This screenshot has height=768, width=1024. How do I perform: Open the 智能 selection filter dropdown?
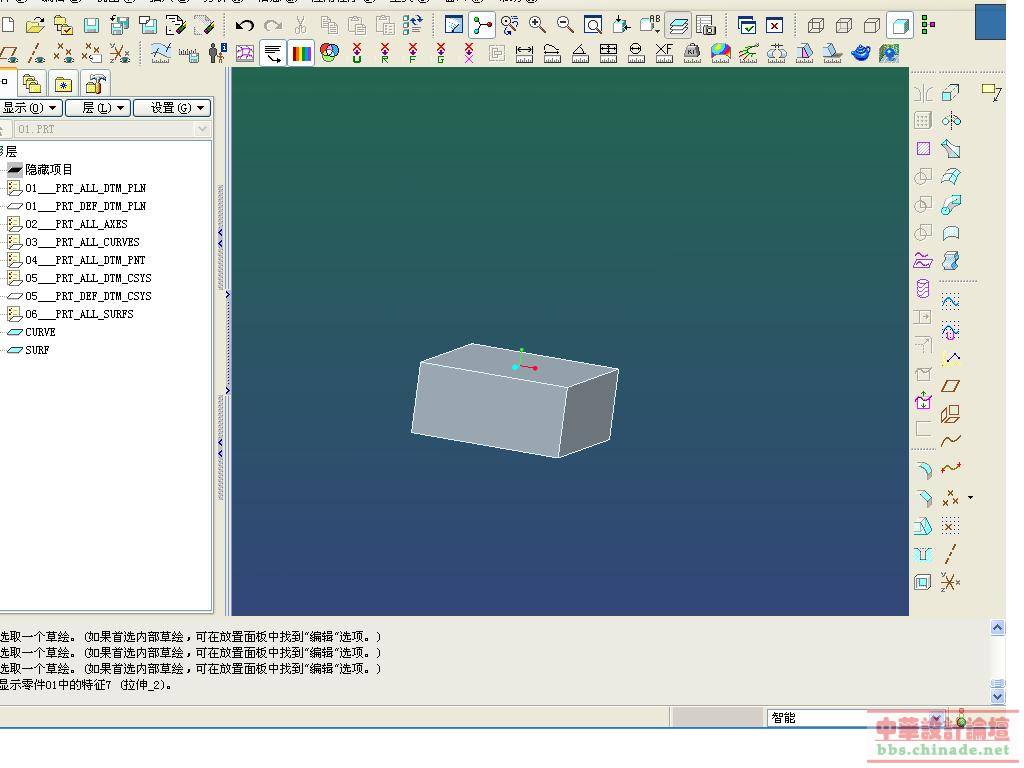pyautogui.click(x=937, y=718)
